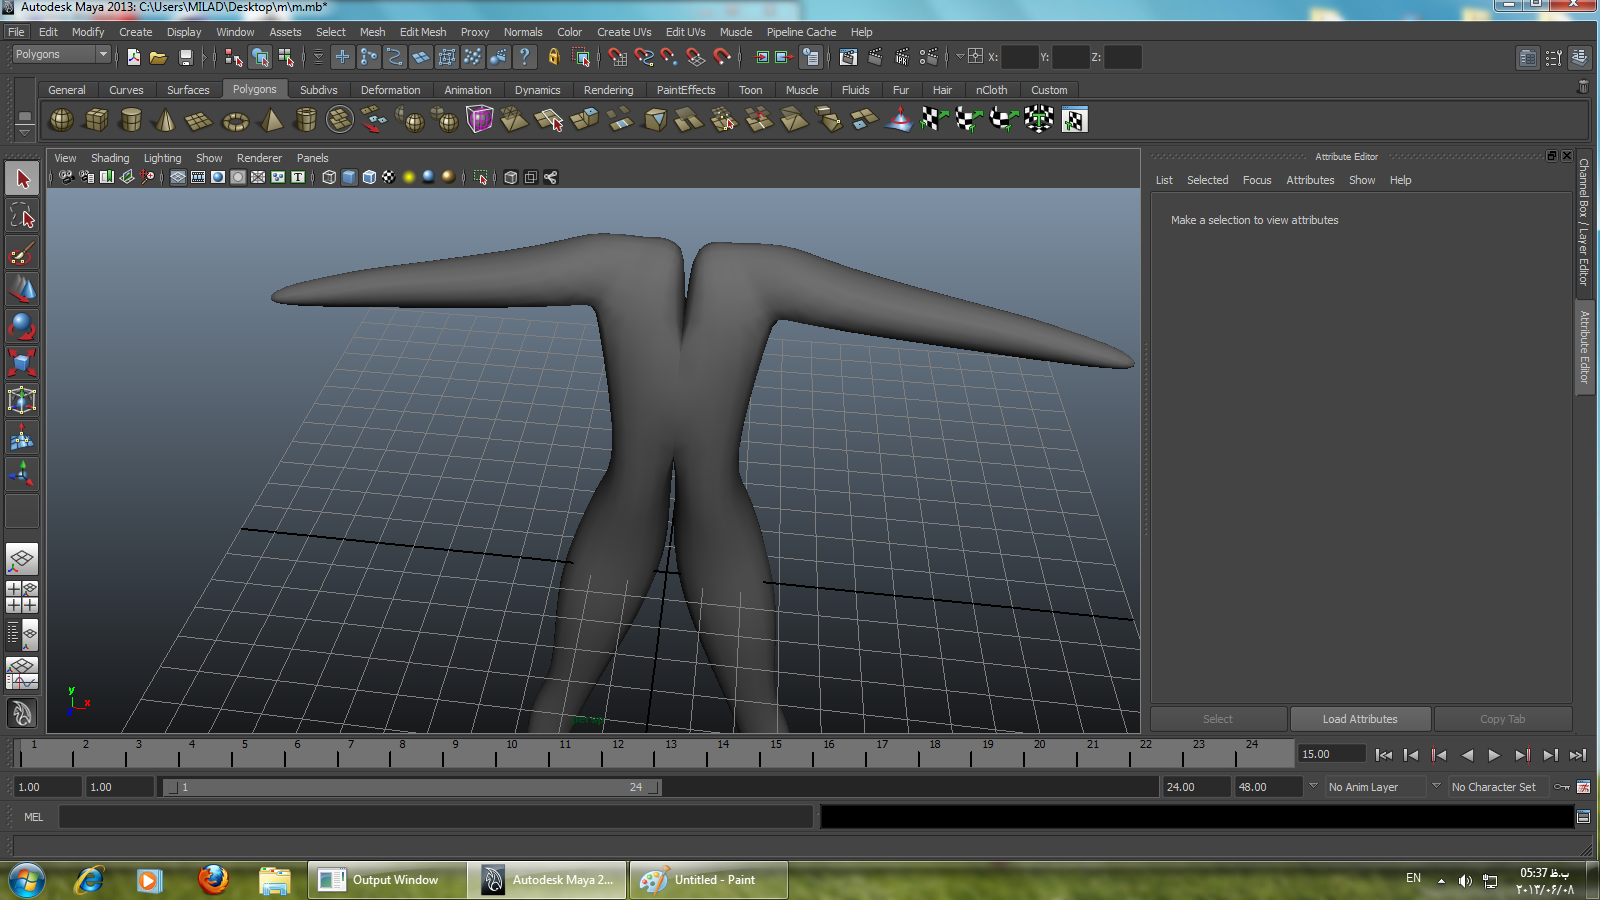Expand the selection mask dropdown arrow
1600x900 pixels.
(319, 57)
